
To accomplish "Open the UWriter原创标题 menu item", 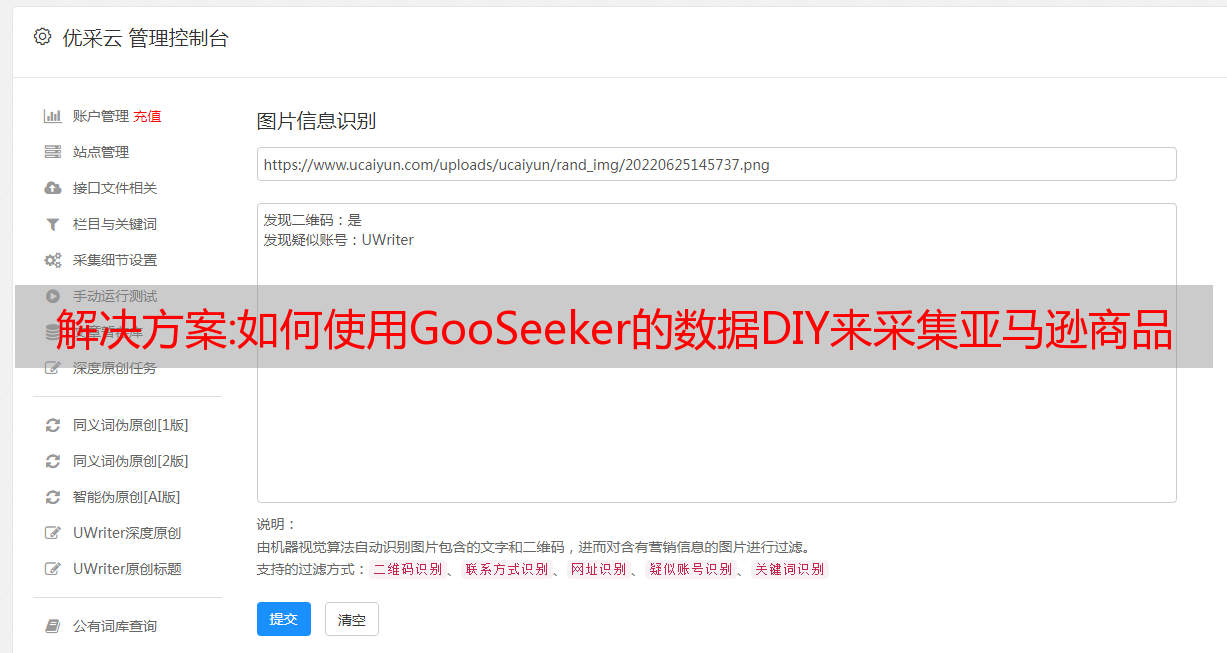I will pyautogui.click(x=127, y=569).
